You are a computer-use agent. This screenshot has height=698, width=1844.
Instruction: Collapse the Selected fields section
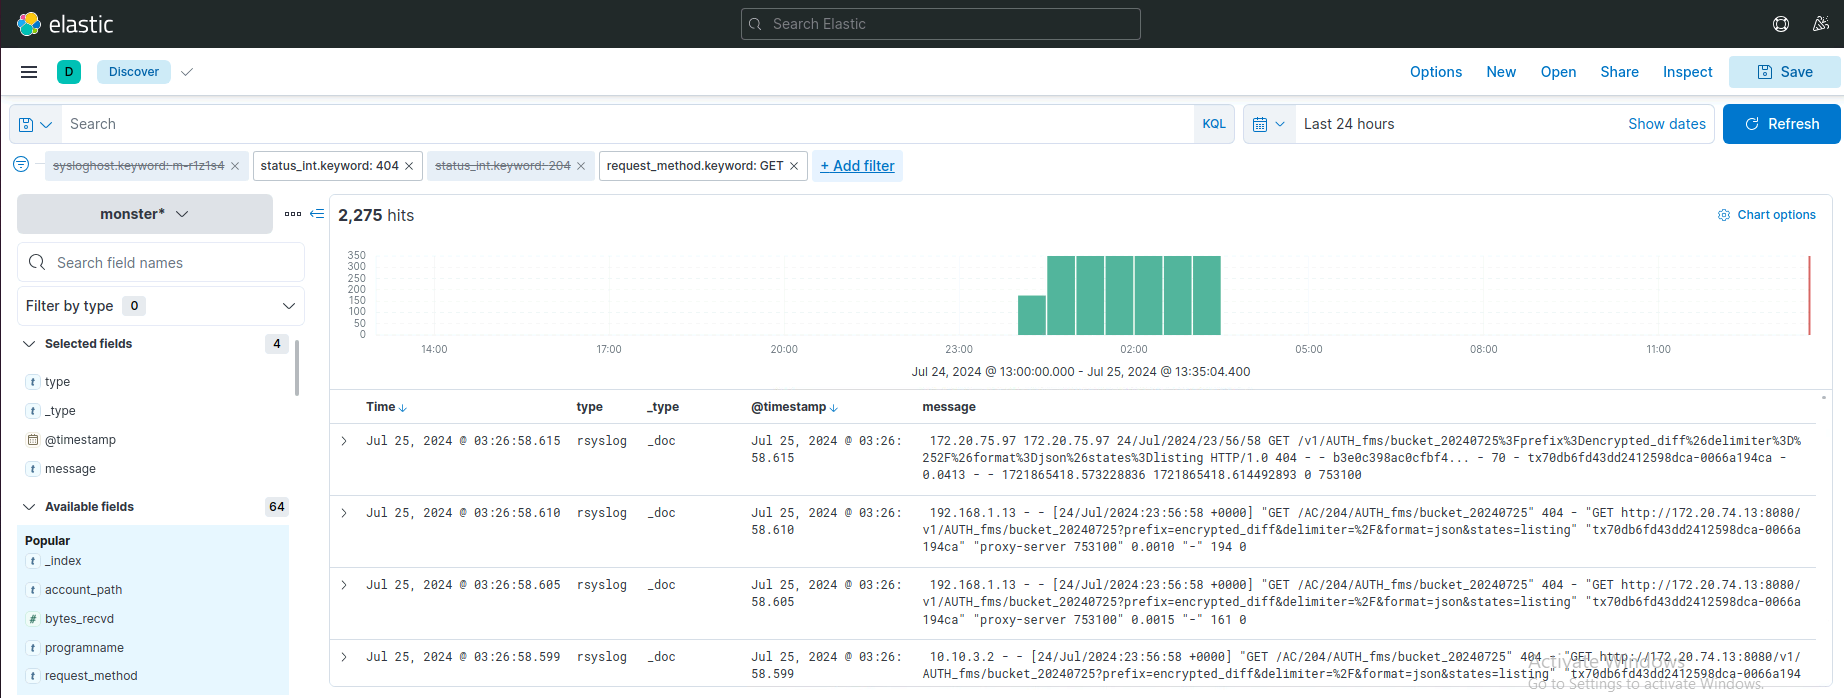click(29, 344)
